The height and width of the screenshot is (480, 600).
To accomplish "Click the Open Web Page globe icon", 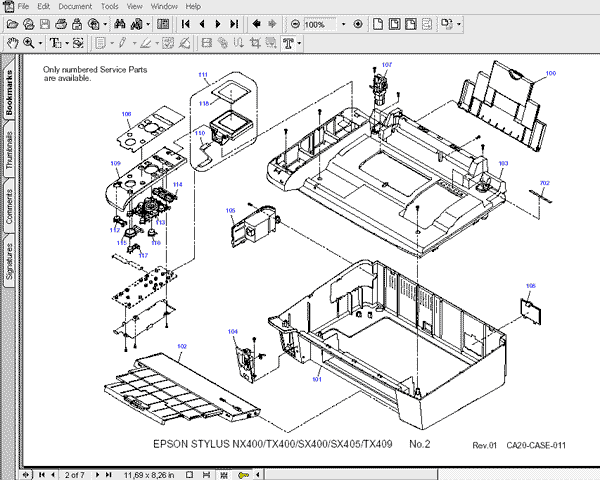I will pyautogui.click(x=29, y=24).
